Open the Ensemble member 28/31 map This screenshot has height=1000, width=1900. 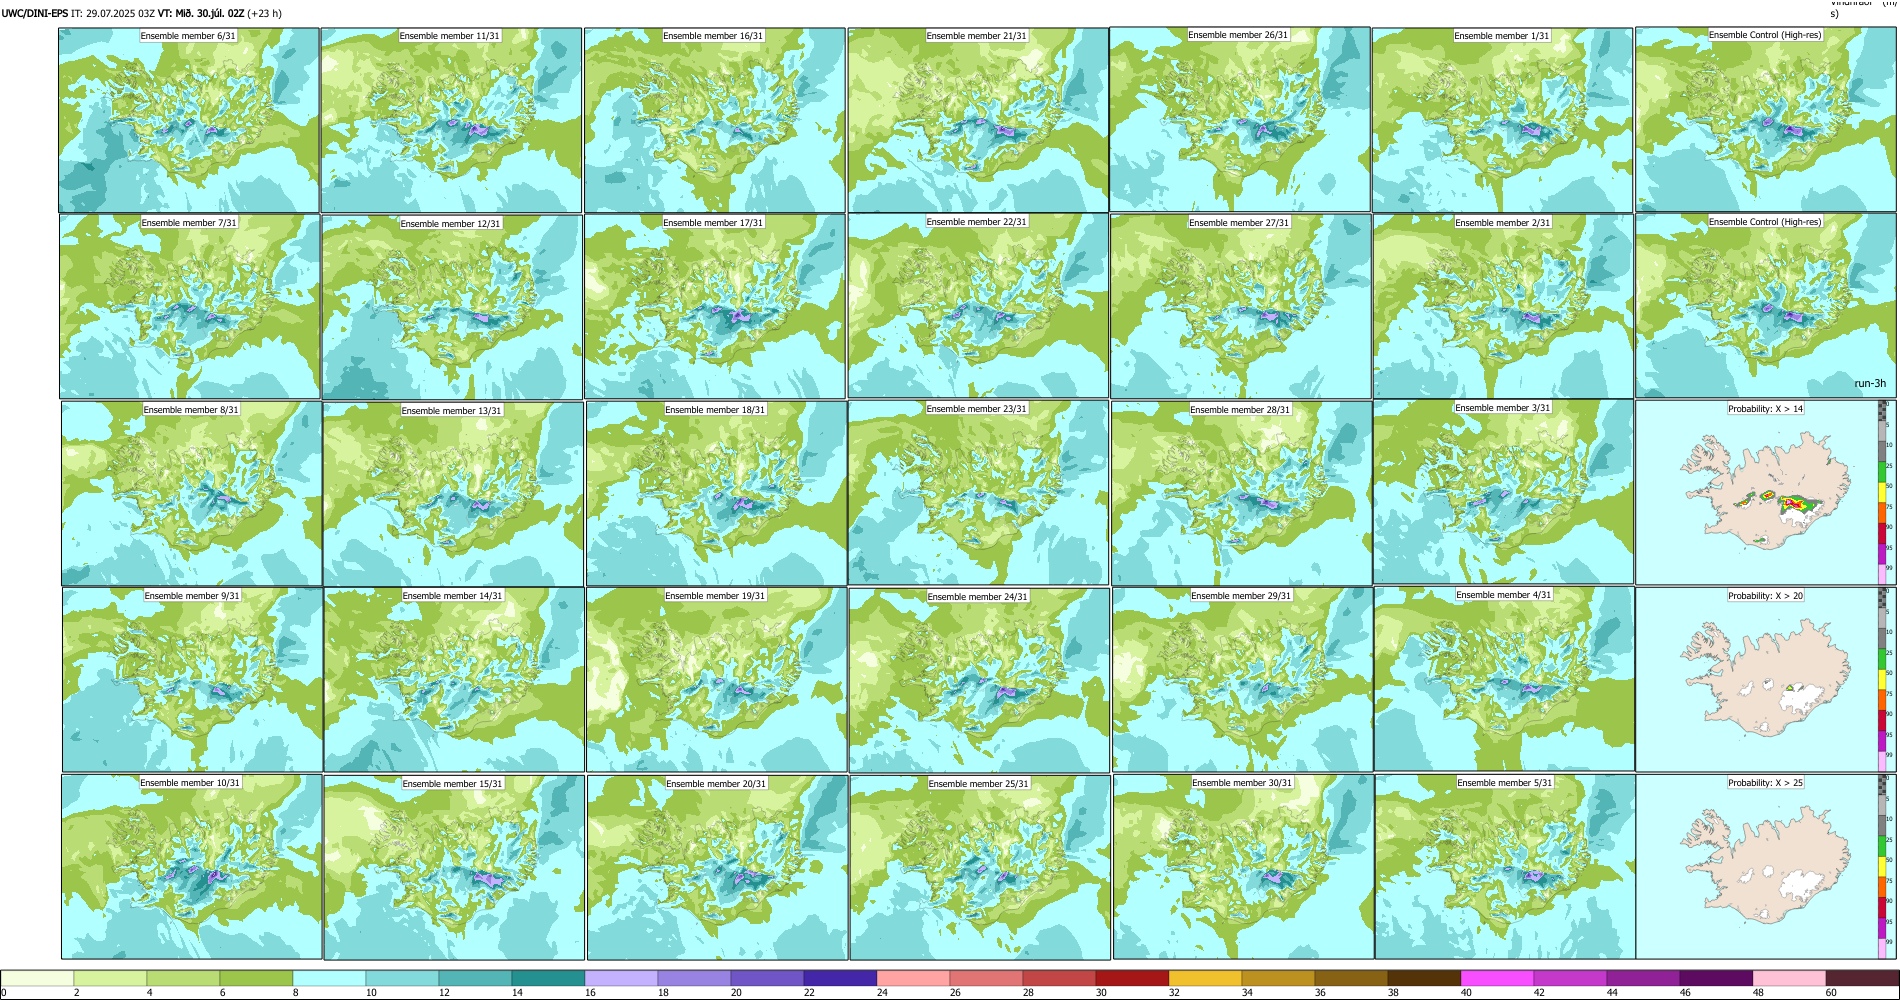pos(1241,494)
